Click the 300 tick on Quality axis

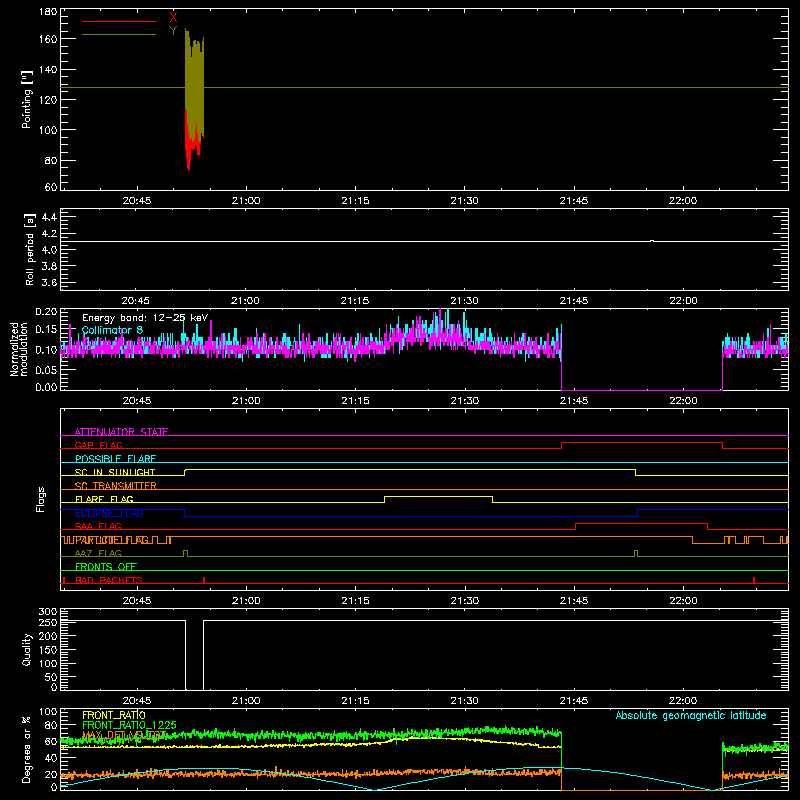click(x=48, y=612)
